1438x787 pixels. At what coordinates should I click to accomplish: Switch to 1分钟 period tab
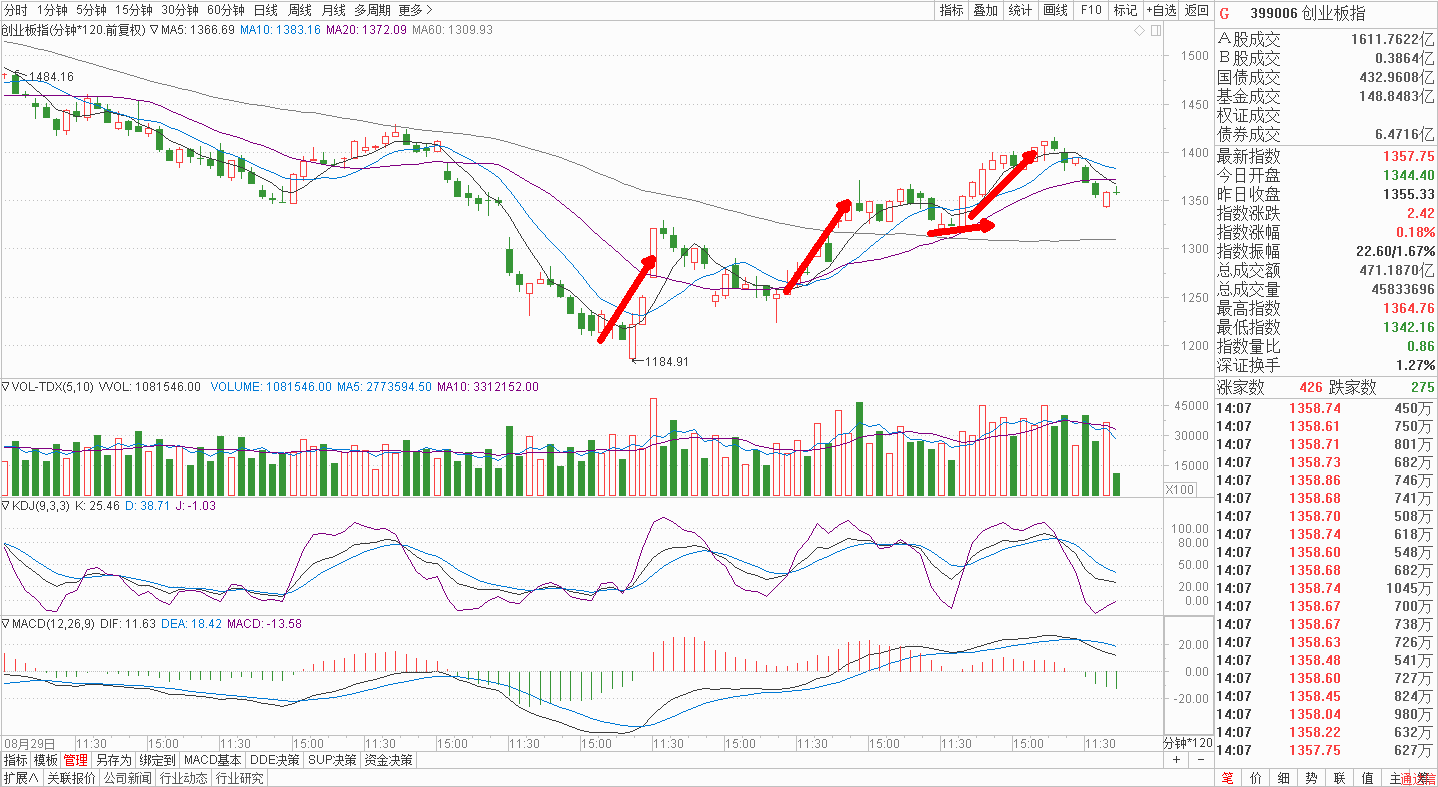[x=53, y=10]
